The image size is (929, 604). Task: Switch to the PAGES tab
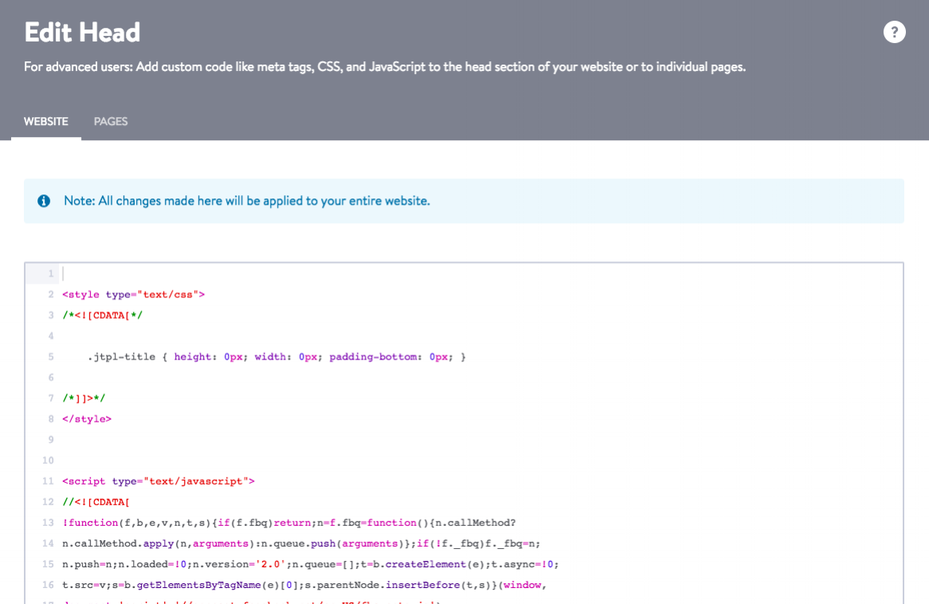click(x=111, y=122)
